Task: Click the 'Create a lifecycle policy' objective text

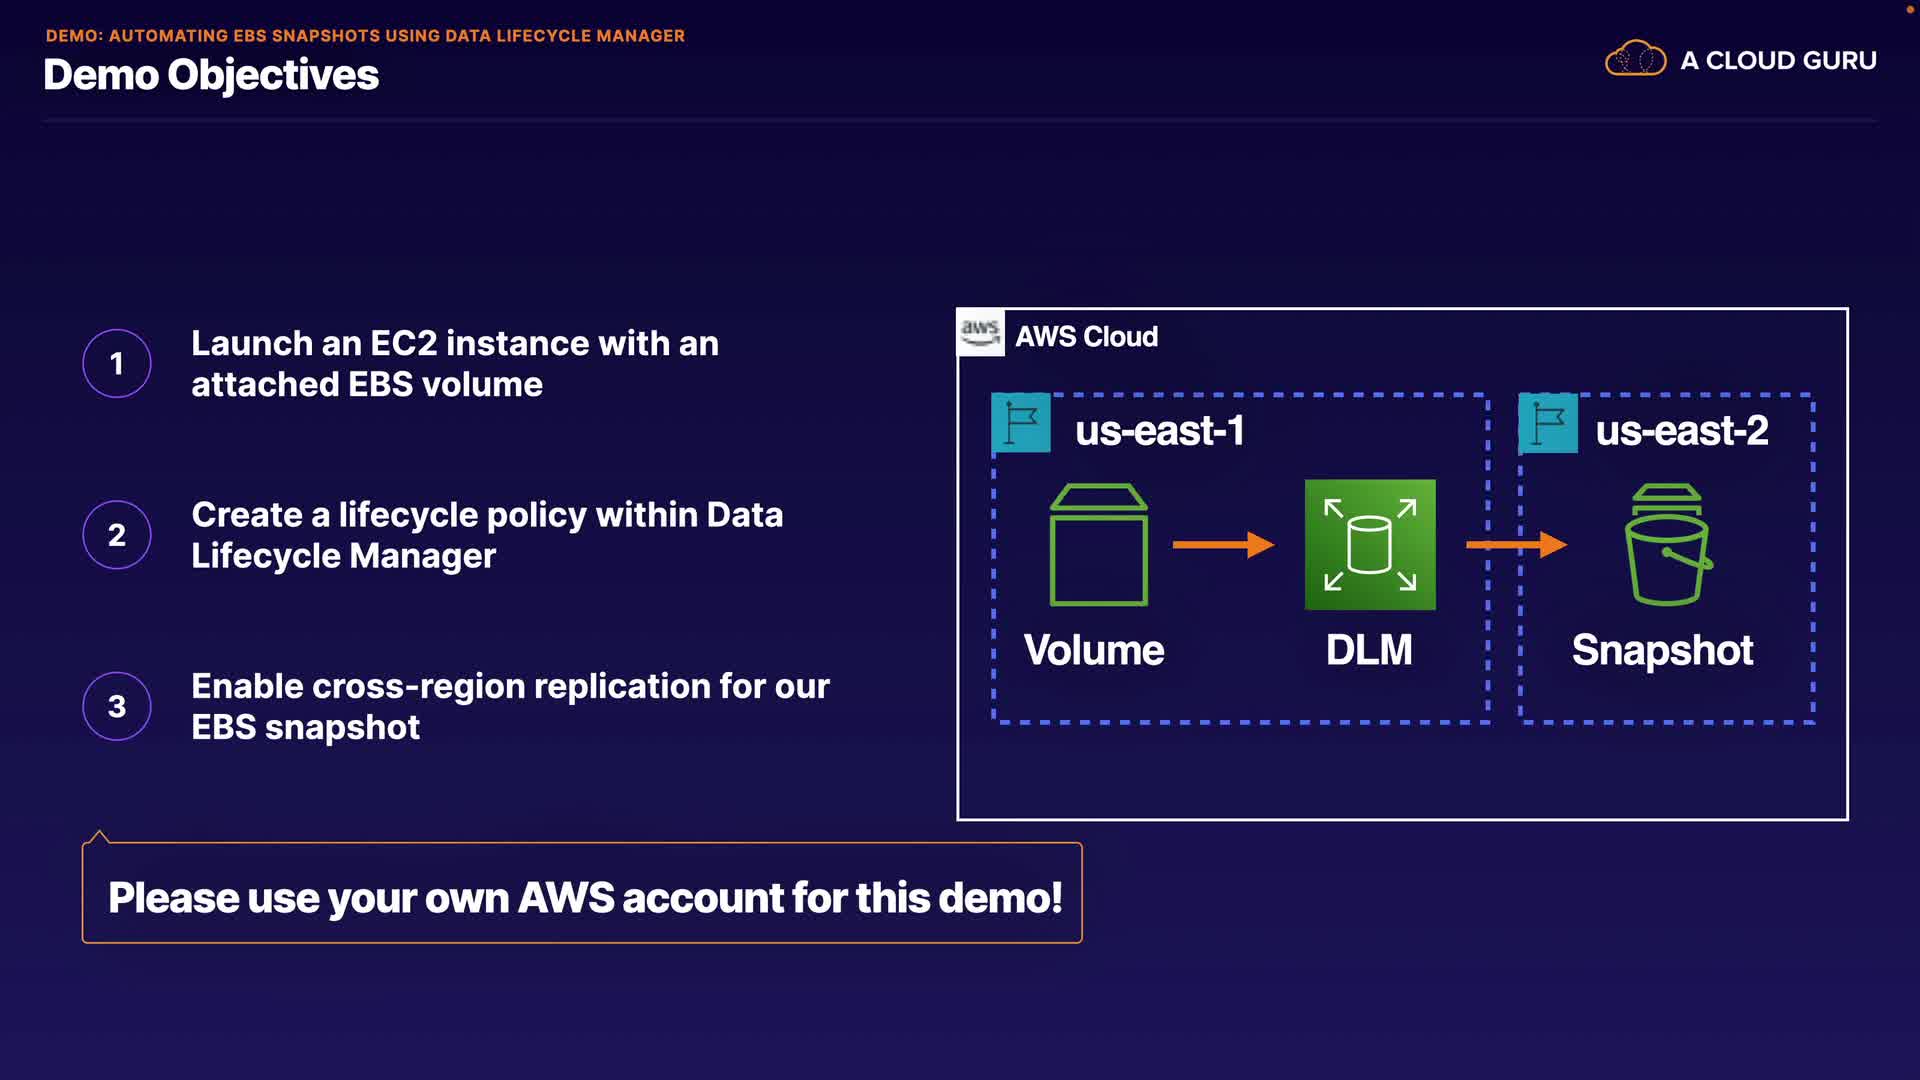Action: (x=487, y=535)
